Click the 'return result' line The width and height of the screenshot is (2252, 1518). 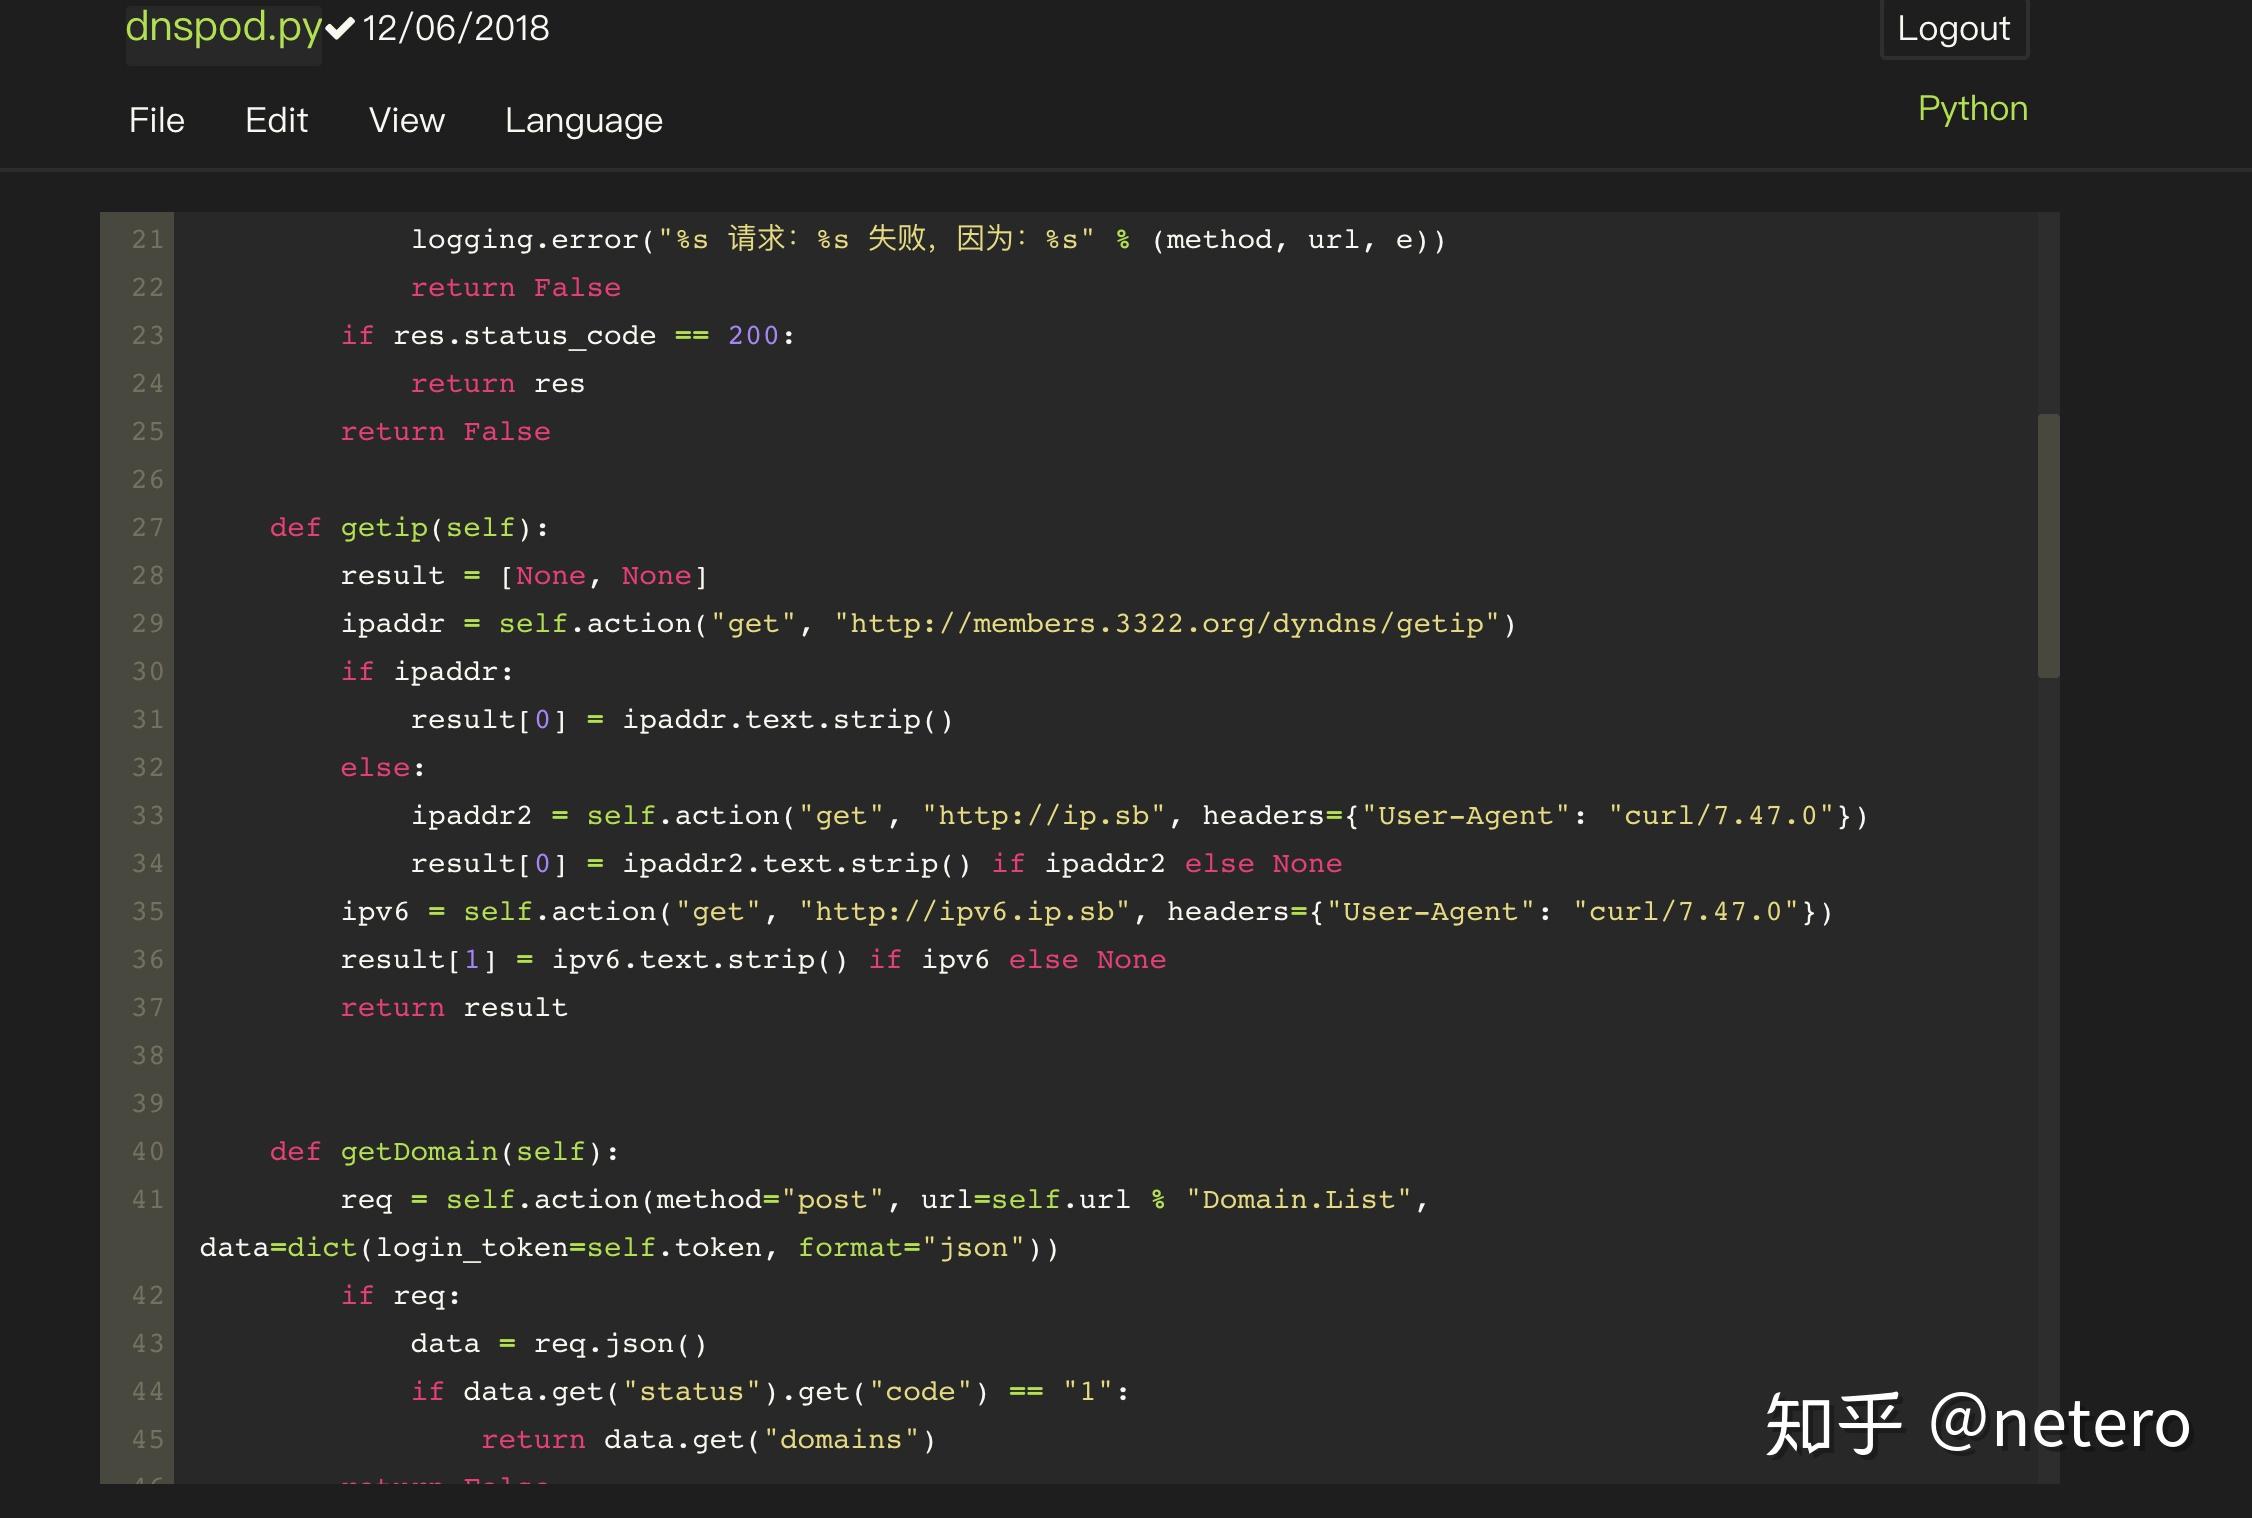coord(454,1008)
